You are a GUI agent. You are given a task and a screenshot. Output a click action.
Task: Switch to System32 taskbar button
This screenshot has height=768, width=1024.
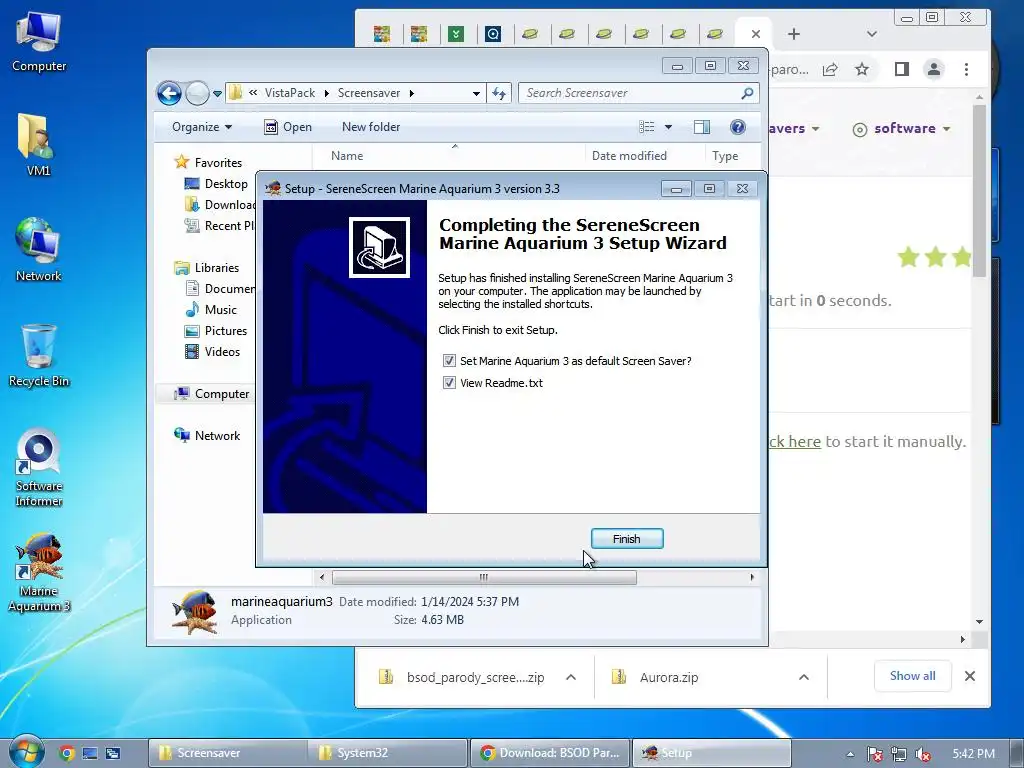[388, 753]
